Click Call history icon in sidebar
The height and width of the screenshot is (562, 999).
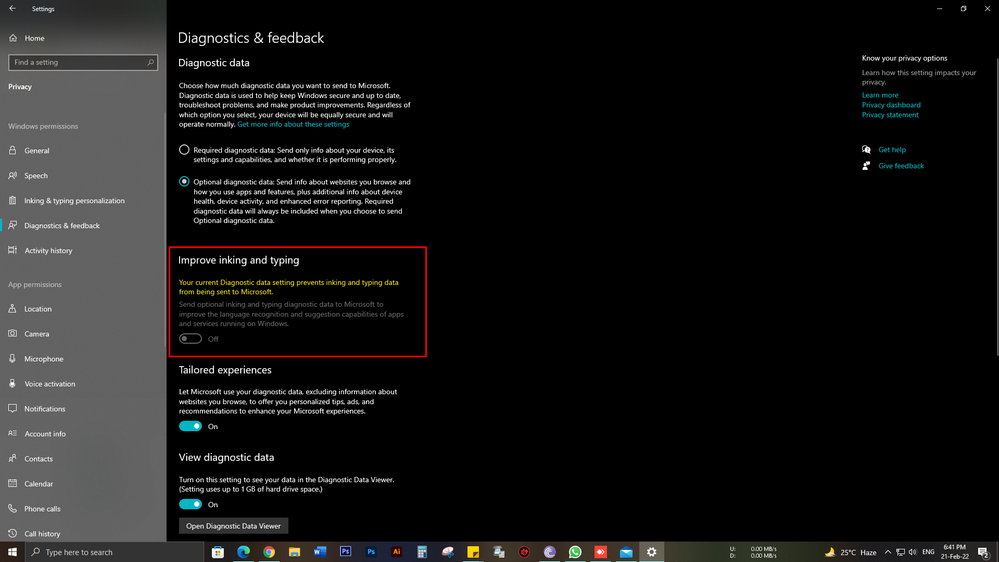pos(13,533)
